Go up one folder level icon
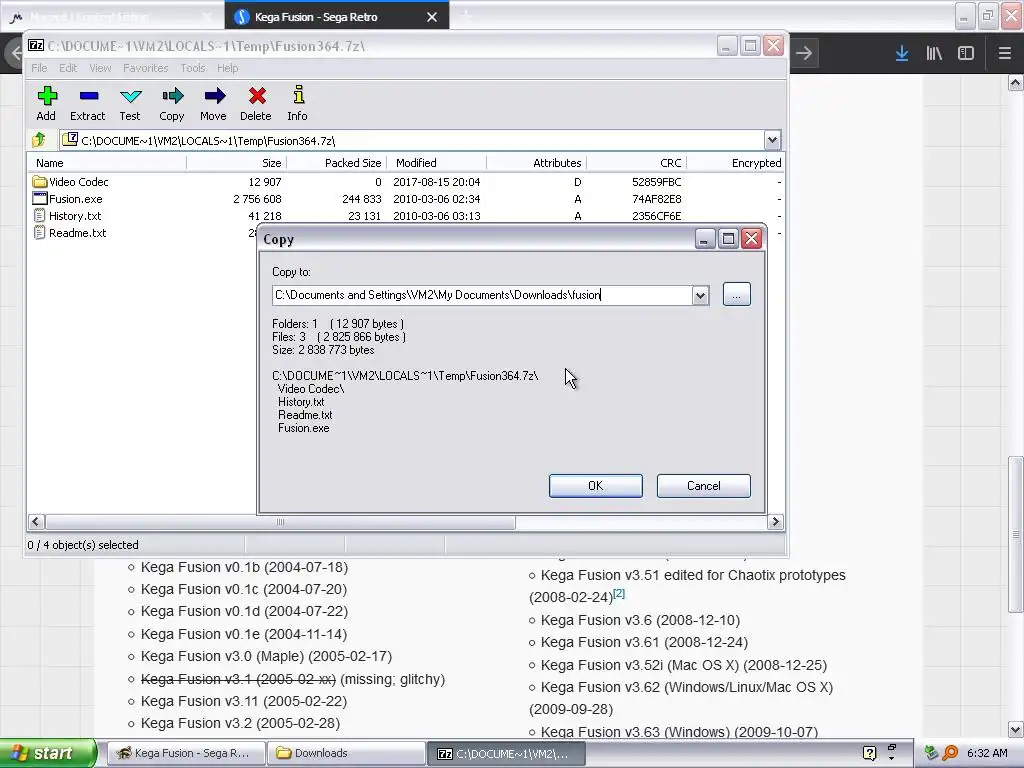 pyautogui.click(x=39, y=140)
